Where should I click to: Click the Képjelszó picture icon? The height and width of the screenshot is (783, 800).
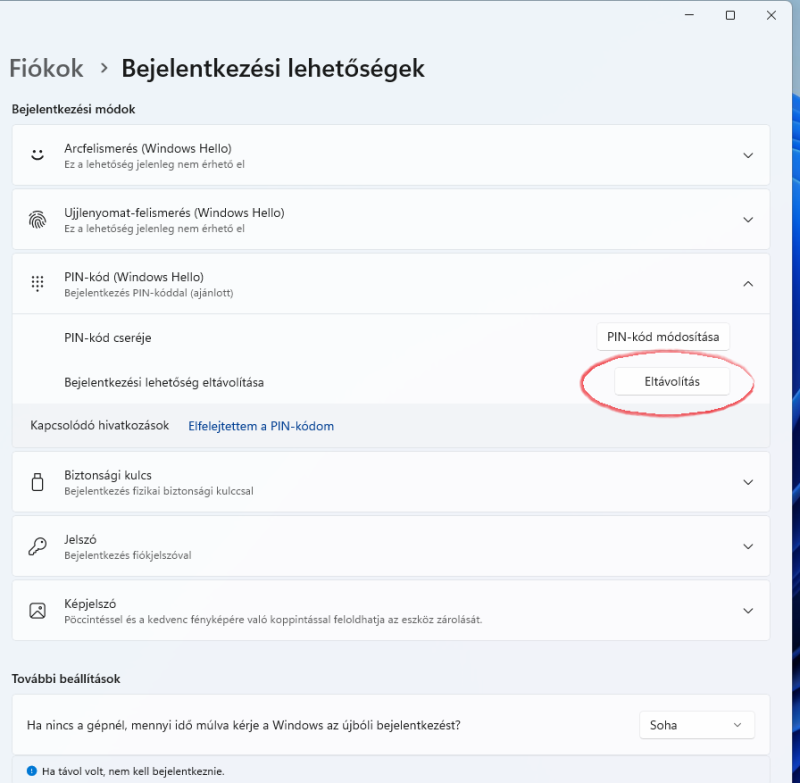(37, 611)
